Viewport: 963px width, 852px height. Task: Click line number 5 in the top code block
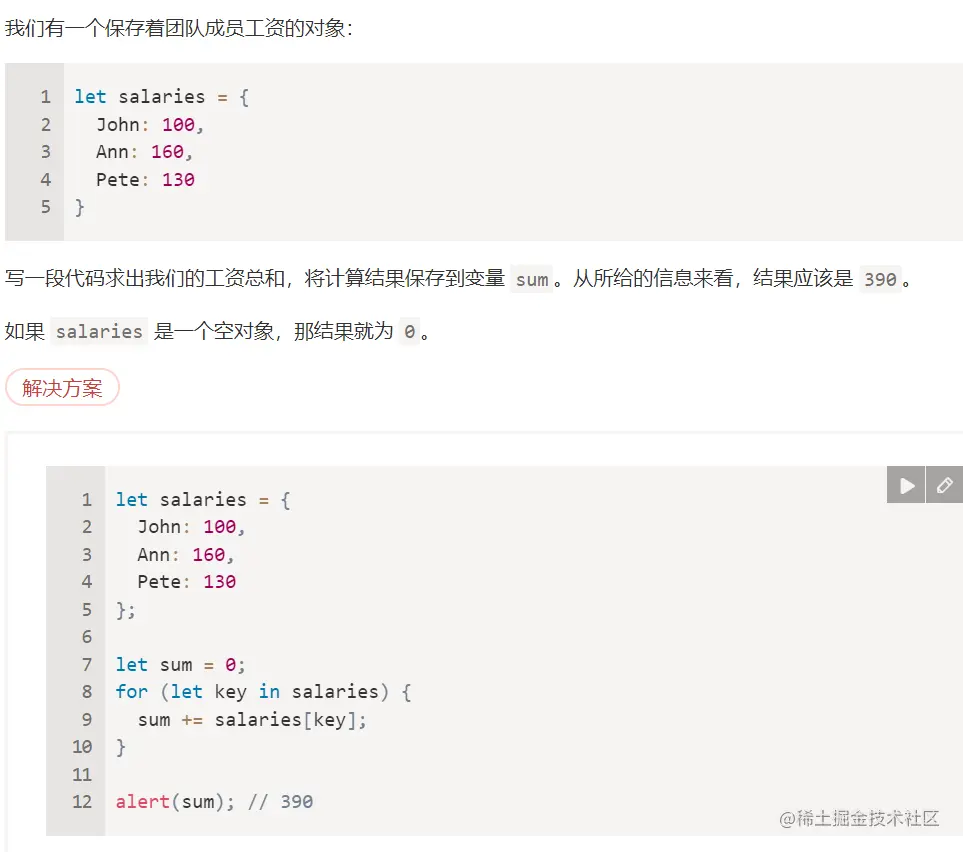pyautogui.click(x=45, y=207)
